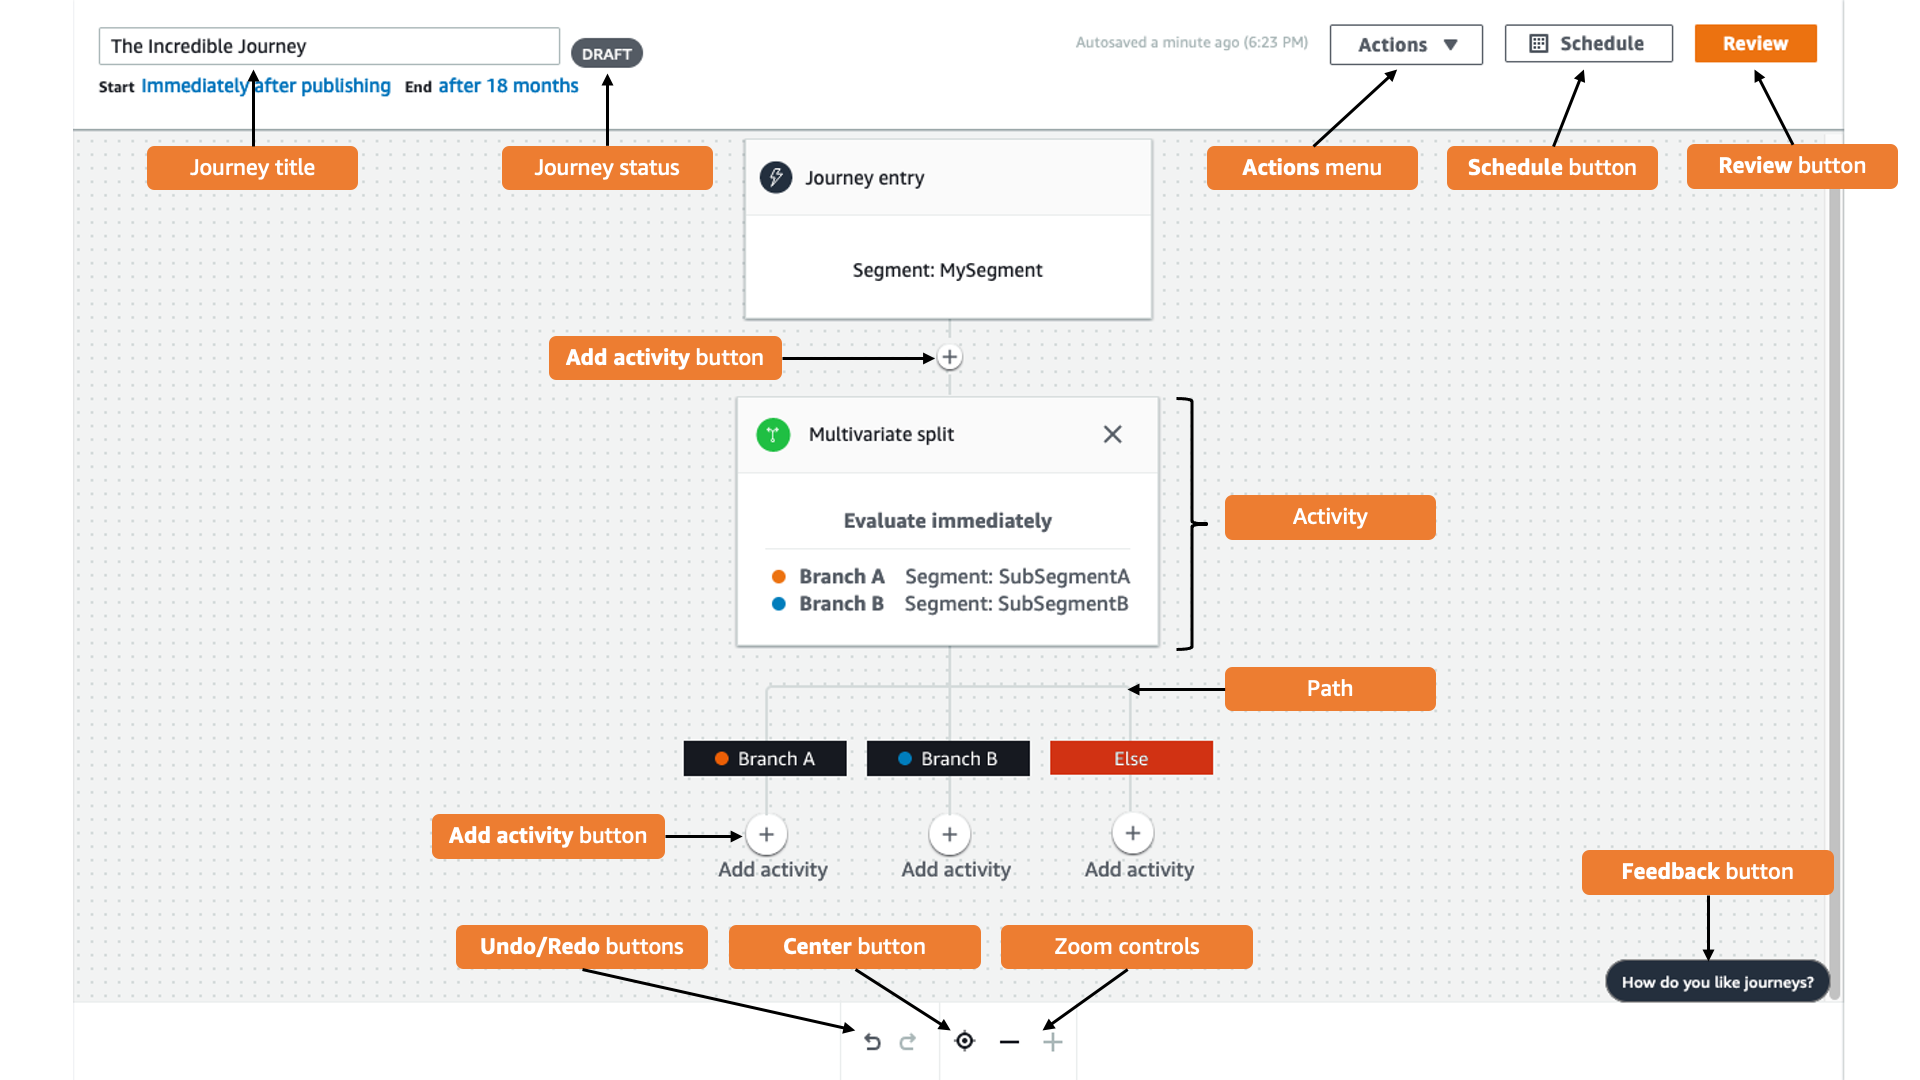Image resolution: width=1920 pixels, height=1080 pixels.
Task: Select the Else branch path label
Action: [x=1130, y=758]
